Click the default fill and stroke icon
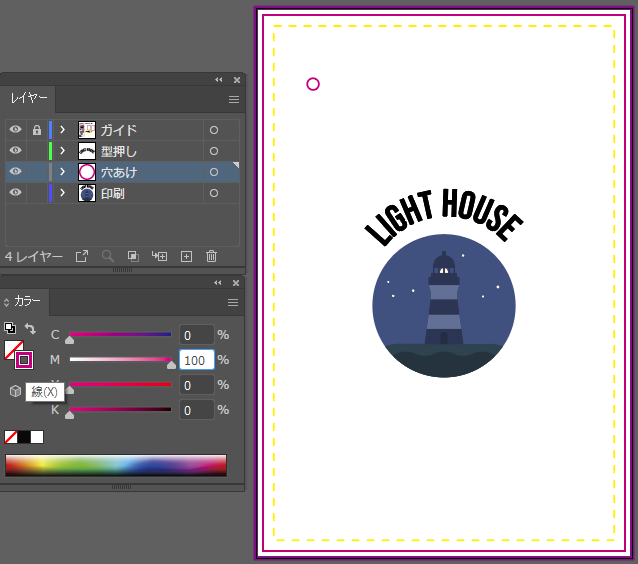Screen dimensions: 638x564 click(x=10, y=328)
